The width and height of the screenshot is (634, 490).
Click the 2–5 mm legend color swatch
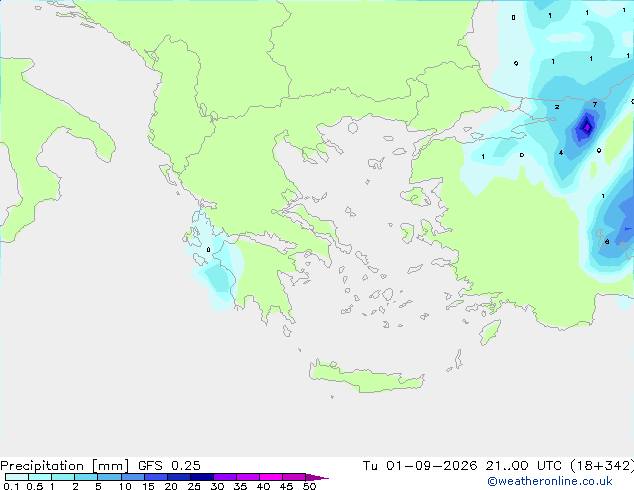point(86,477)
